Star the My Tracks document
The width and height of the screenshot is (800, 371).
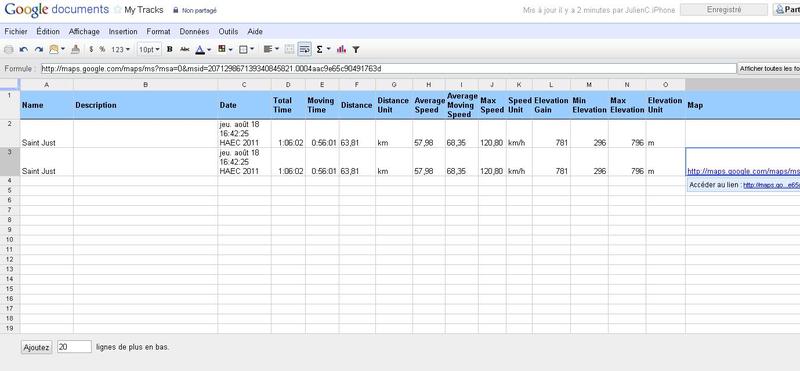(x=118, y=10)
